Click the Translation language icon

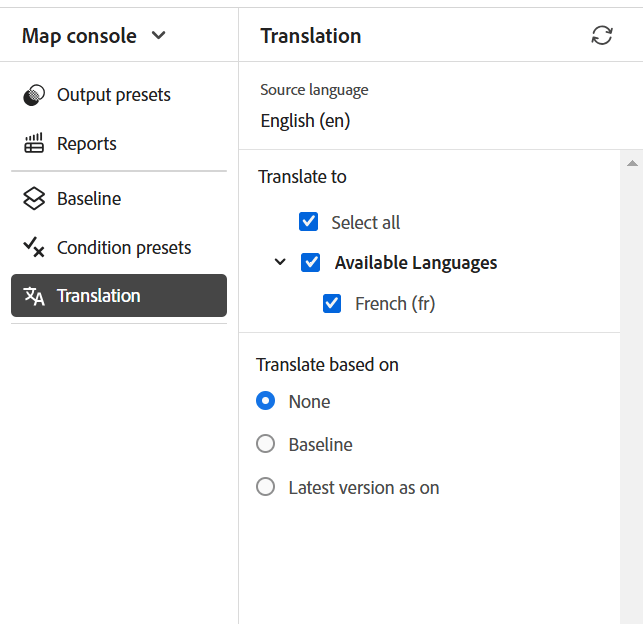coord(34,296)
